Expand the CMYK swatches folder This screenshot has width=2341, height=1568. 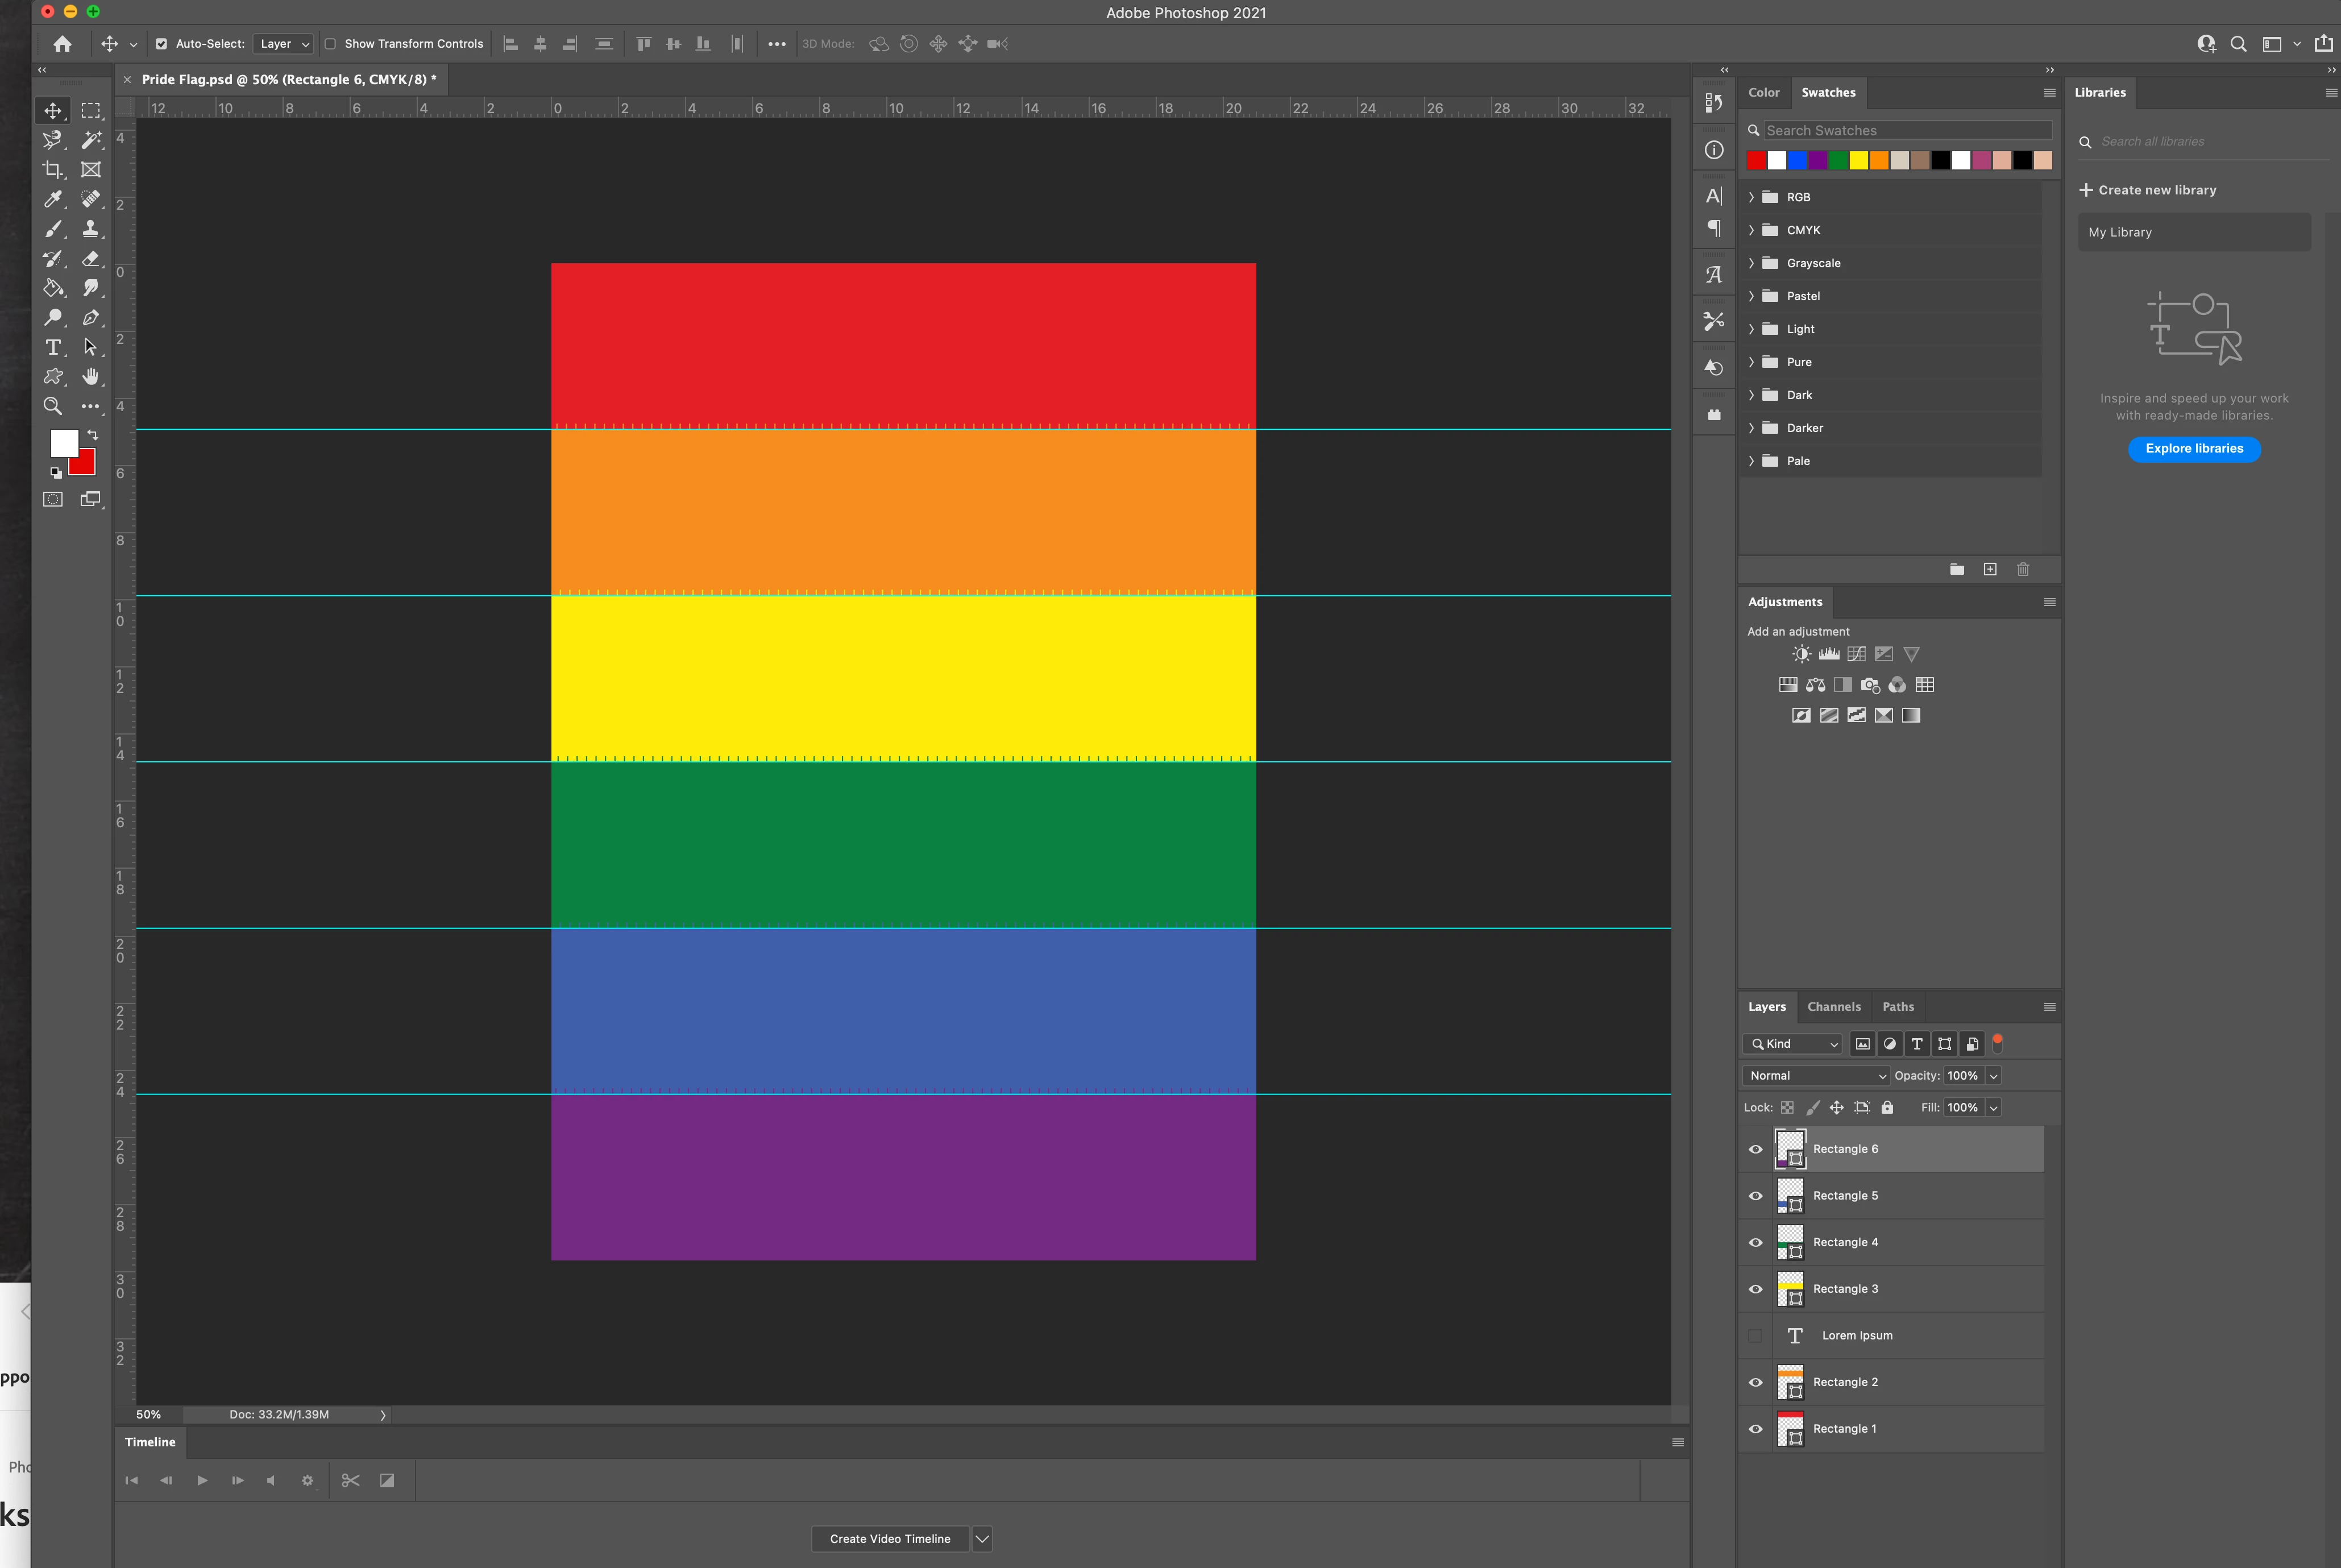[1752, 230]
